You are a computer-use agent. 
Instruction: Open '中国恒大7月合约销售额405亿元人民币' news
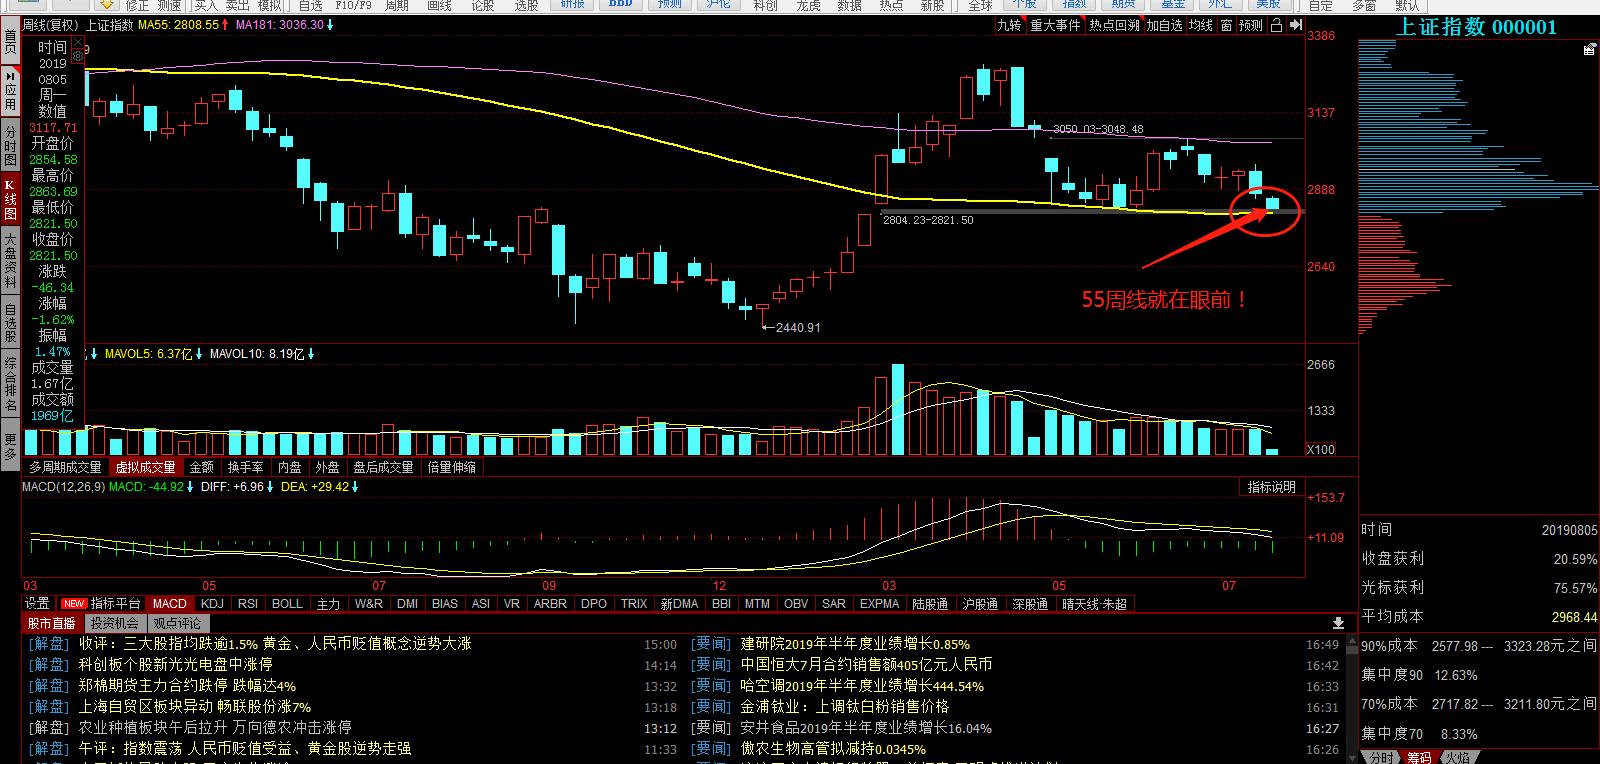pyautogui.click(x=866, y=665)
